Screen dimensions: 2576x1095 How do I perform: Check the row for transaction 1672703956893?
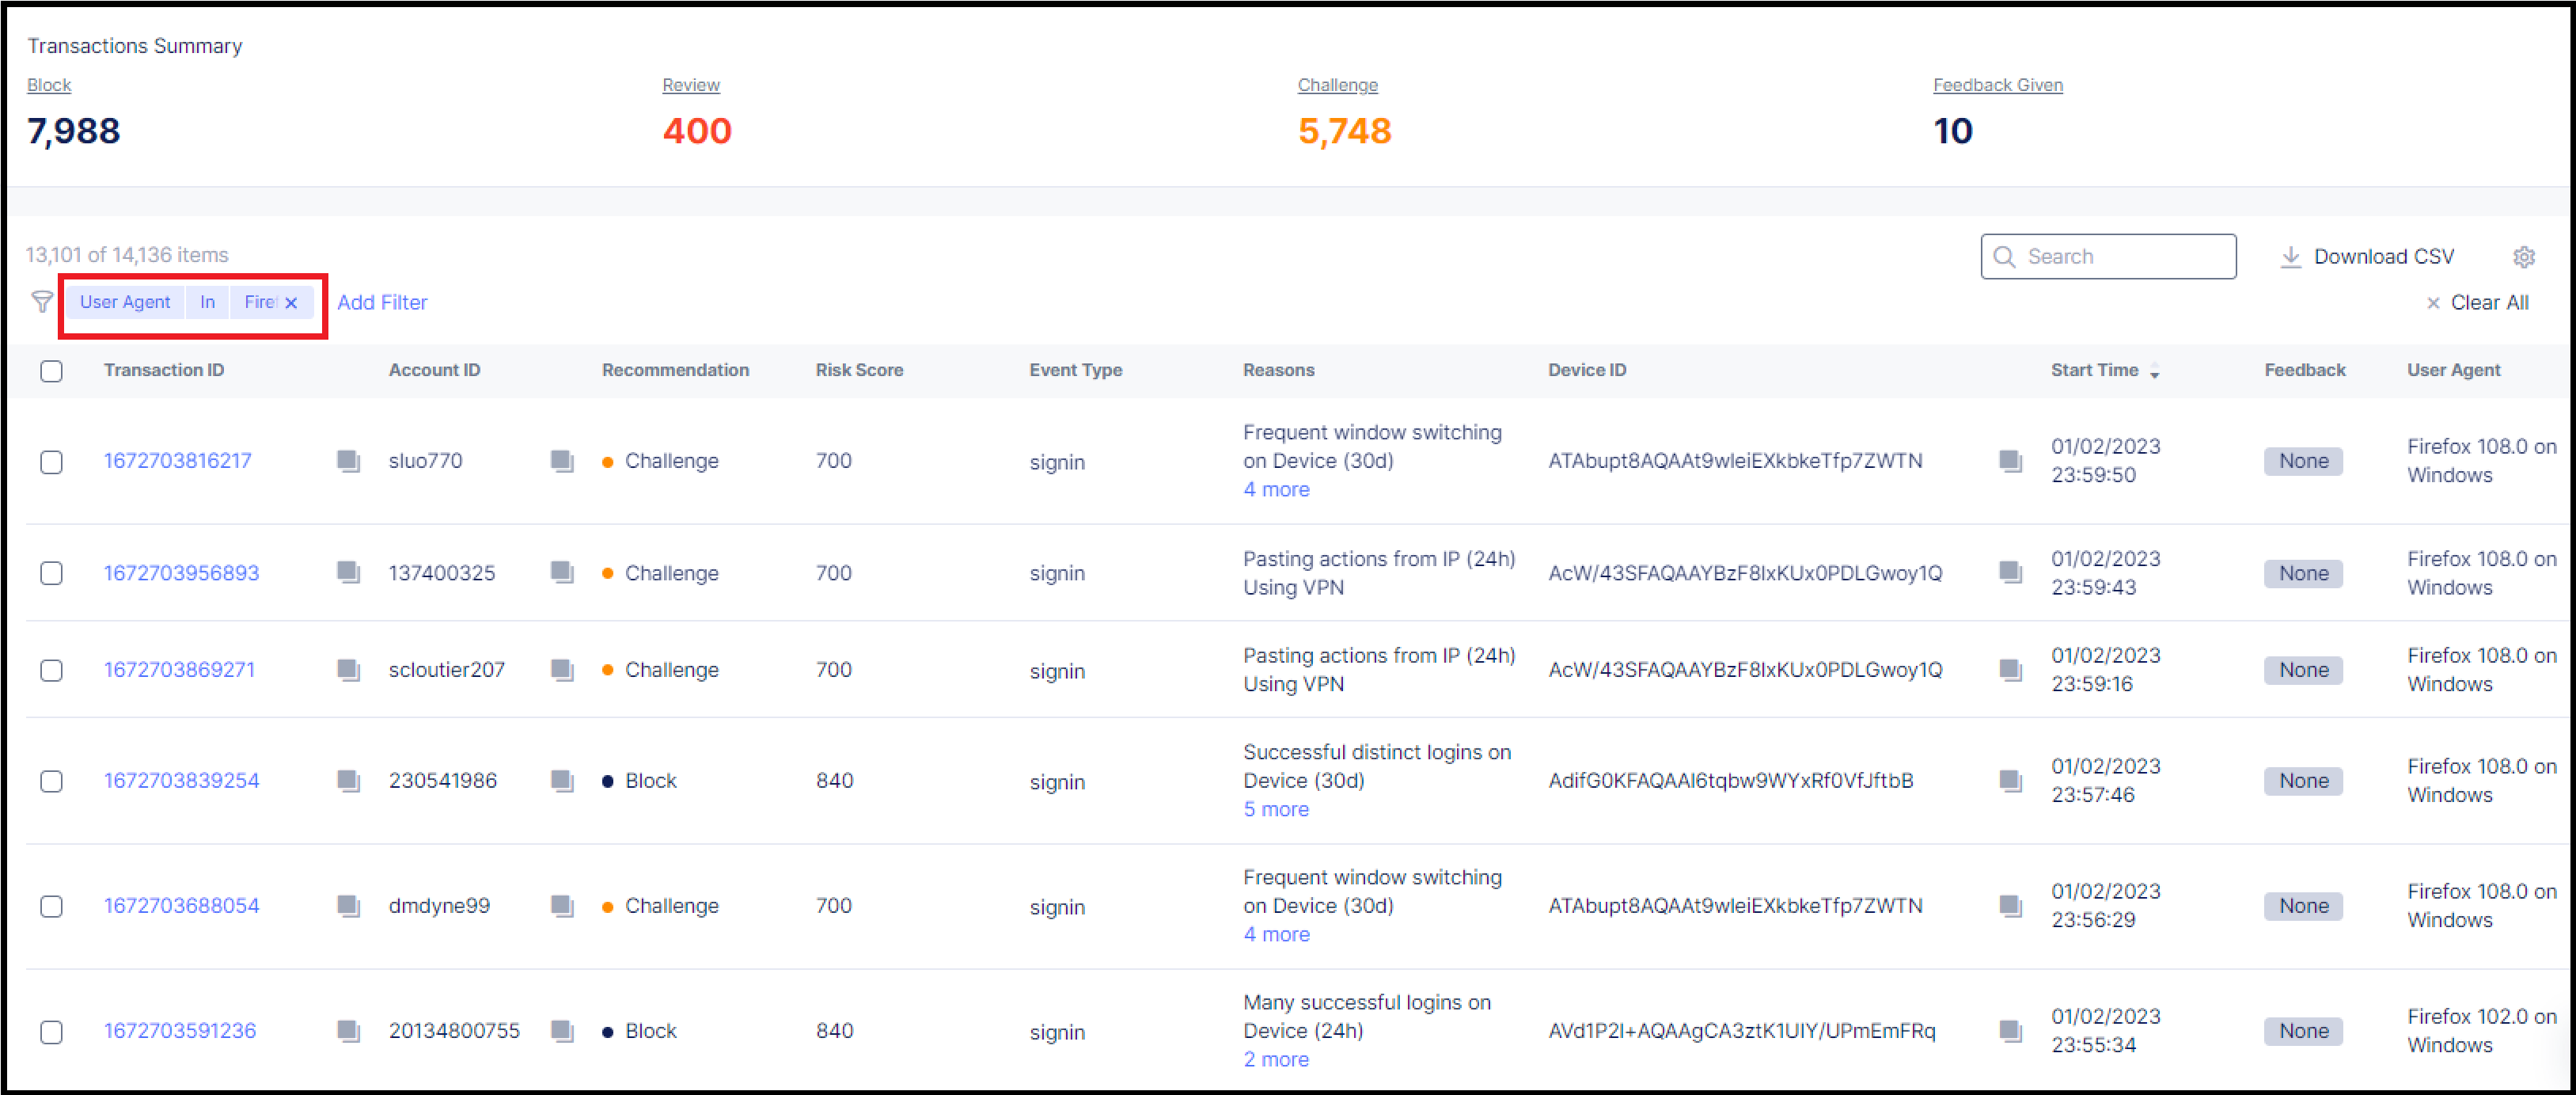point(52,573)
